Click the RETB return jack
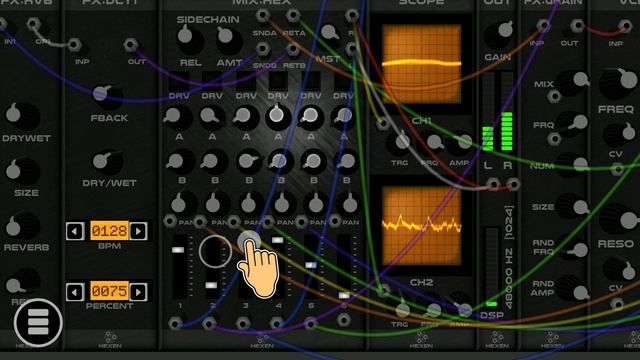Screen dimensions: 640x360 [x=293, y=49]
